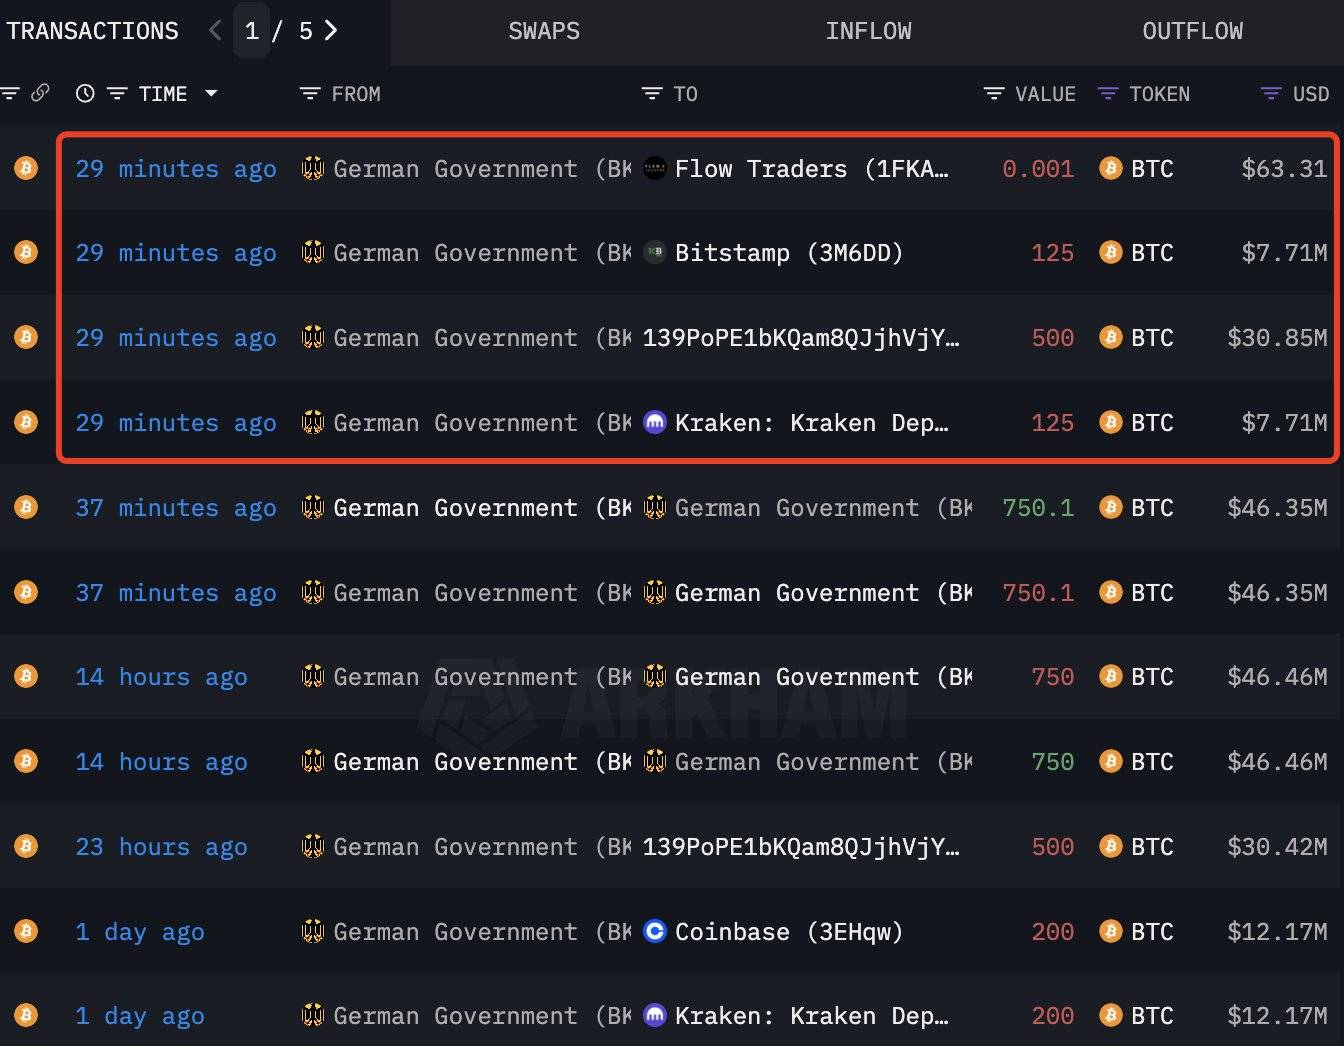
Task: Go to the previous transactions page
Action: pos(215,31)
